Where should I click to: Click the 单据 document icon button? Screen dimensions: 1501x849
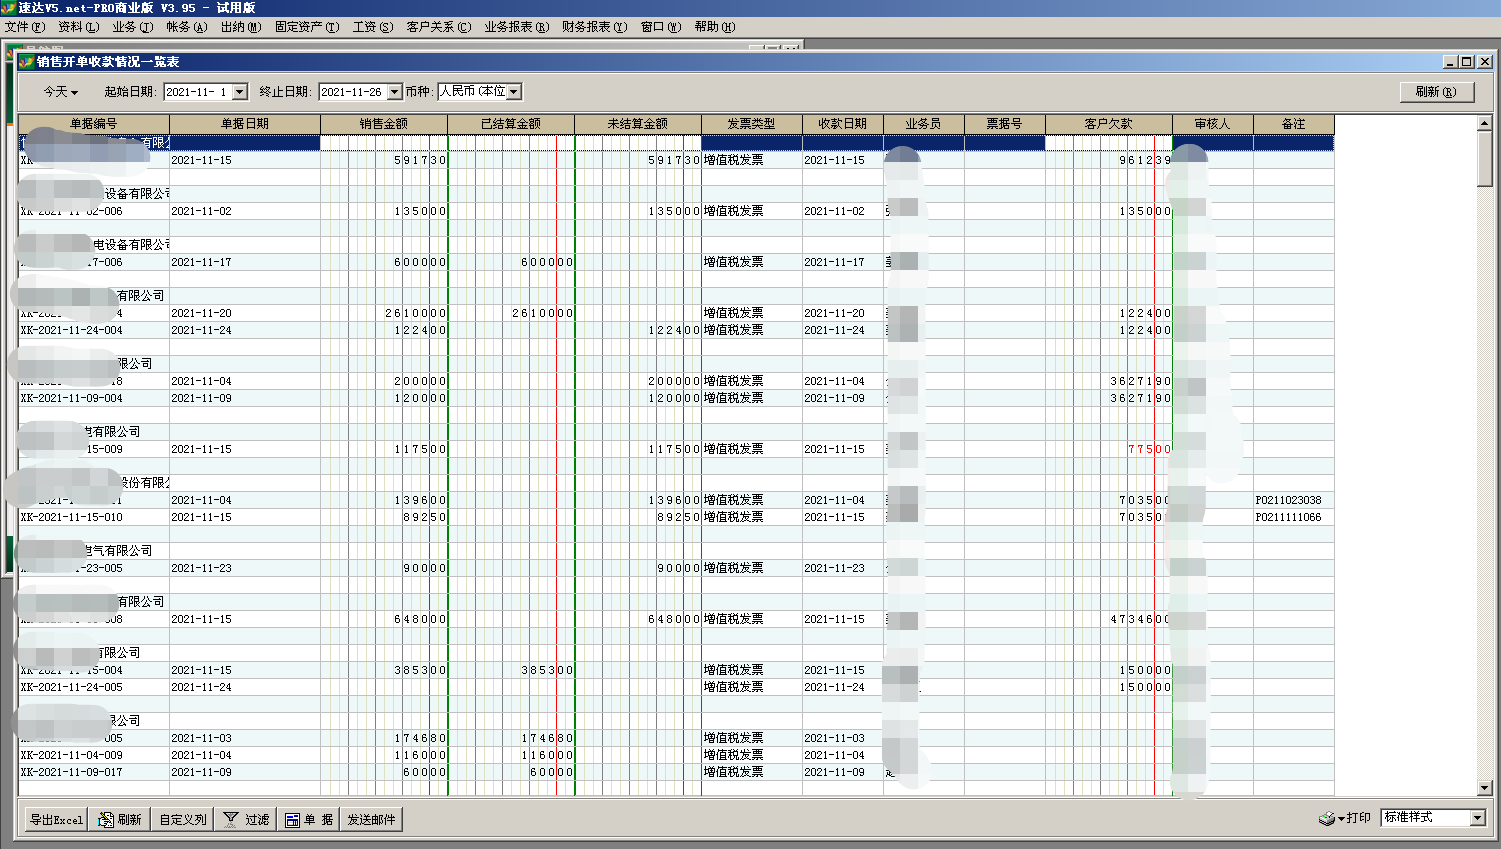click(x=292, y=820)
